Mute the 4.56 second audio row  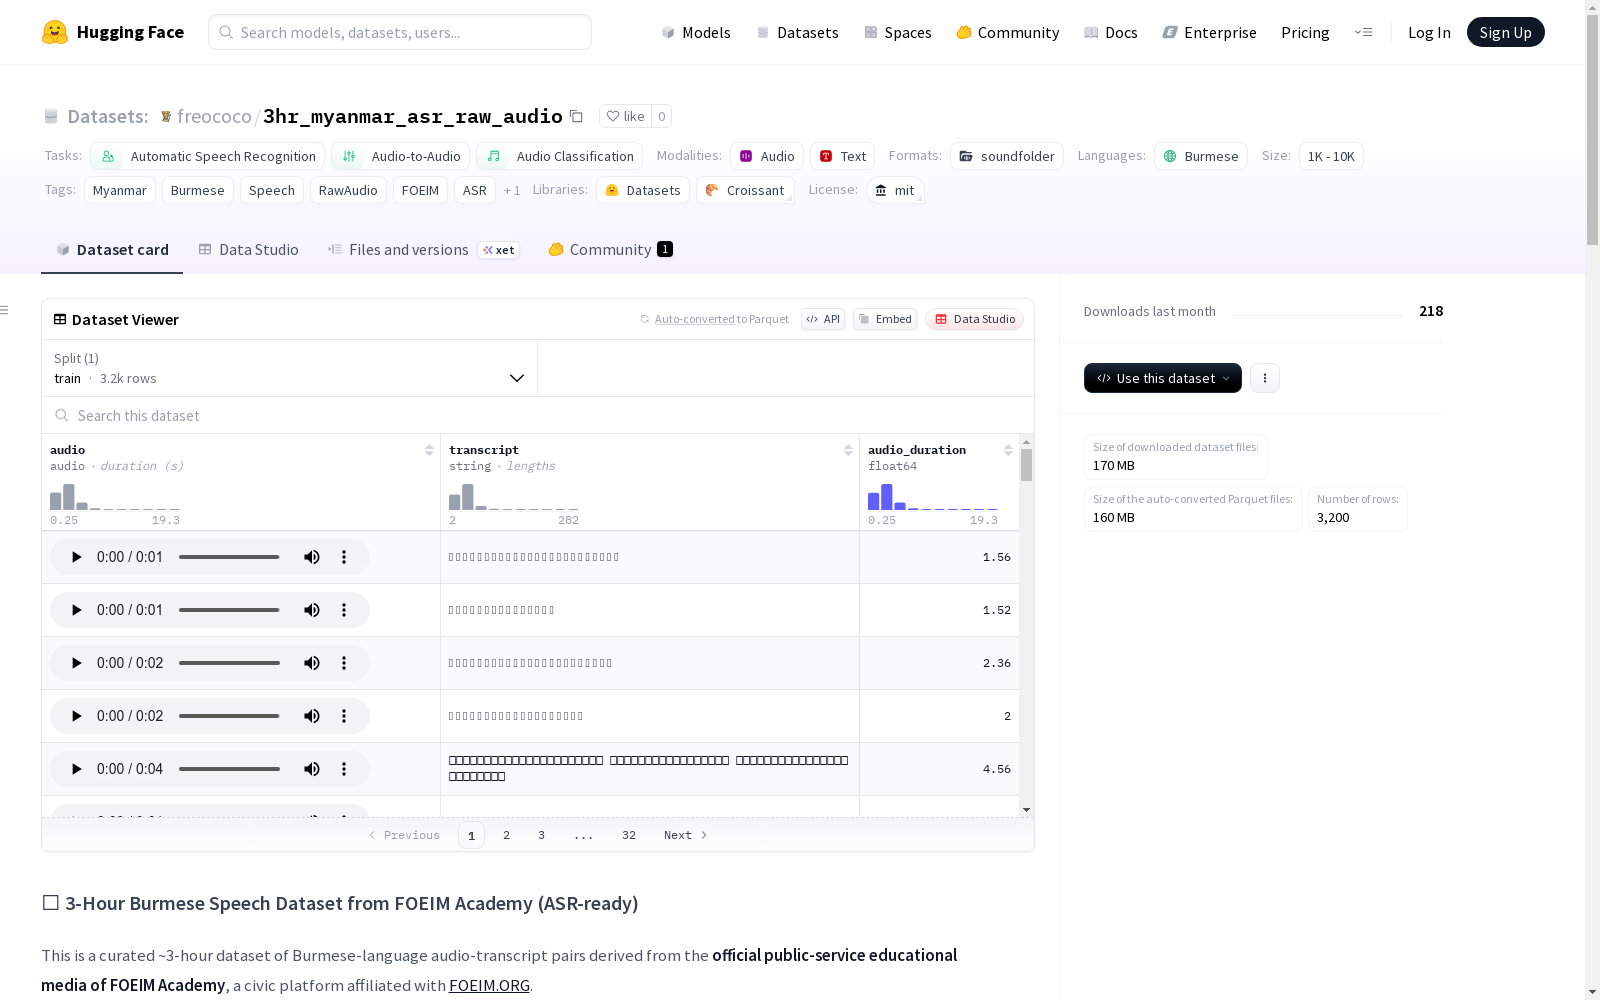(x=312, y=769)
